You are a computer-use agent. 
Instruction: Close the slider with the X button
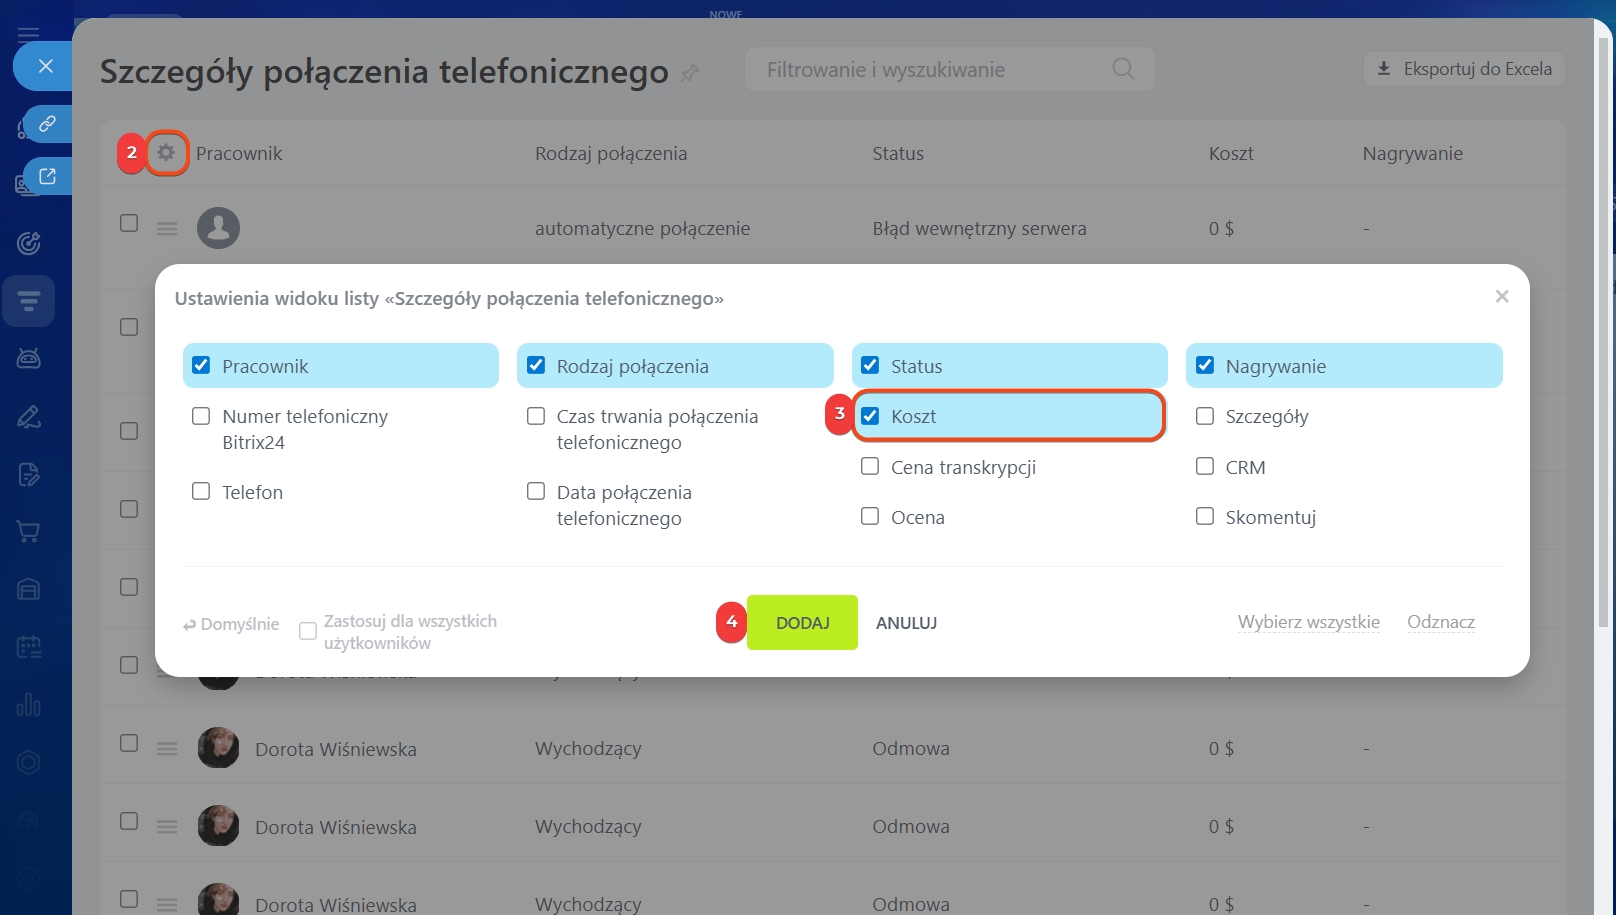point(45,66)
